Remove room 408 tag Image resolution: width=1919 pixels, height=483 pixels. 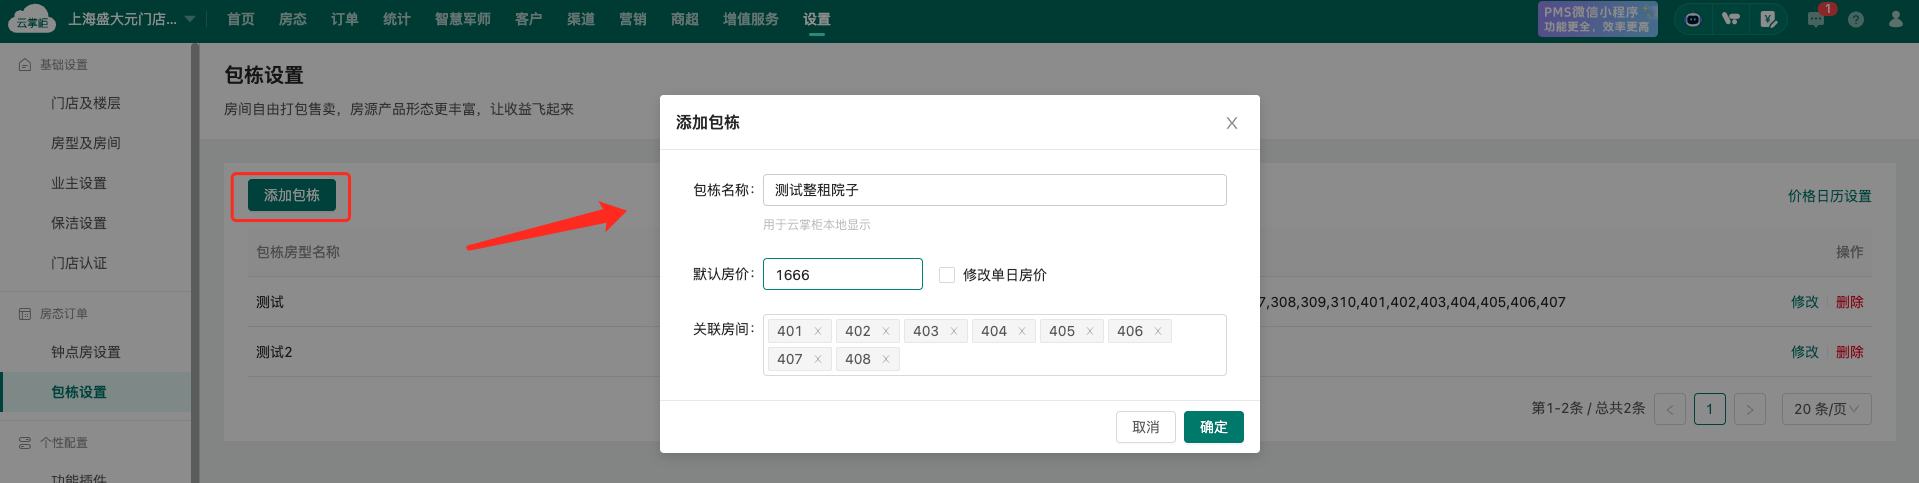tap(886, 359)
